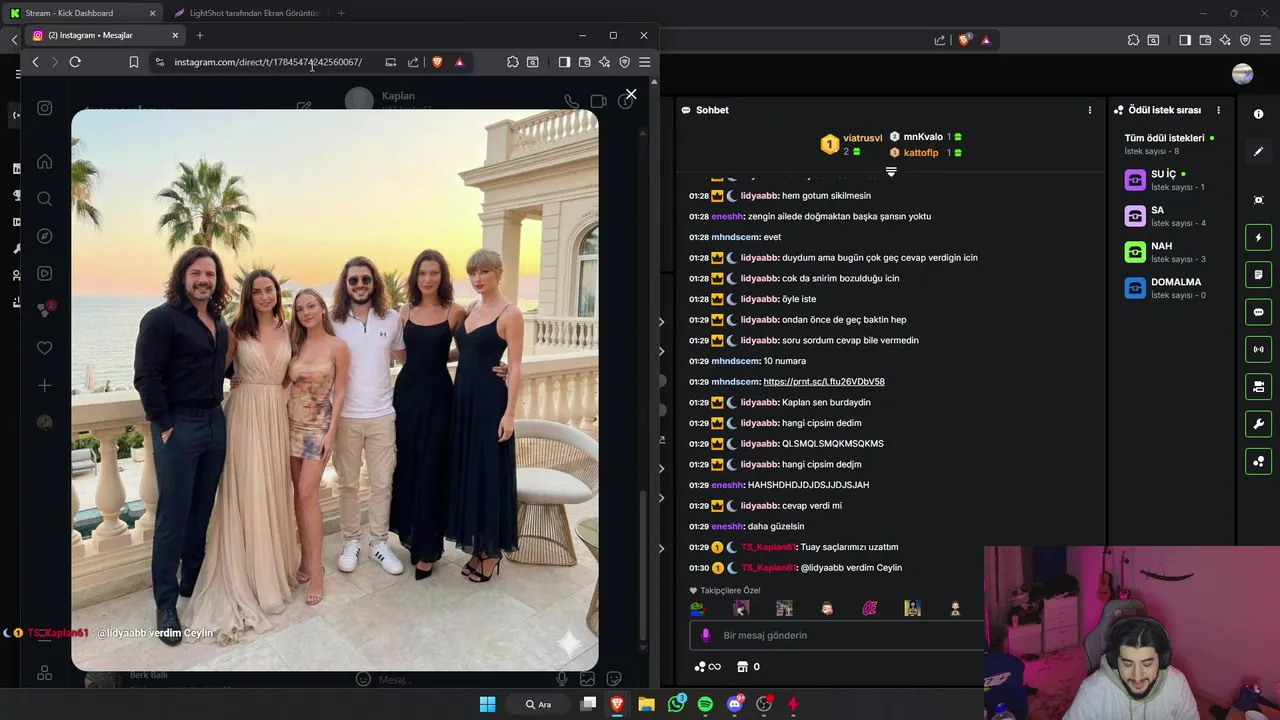The image size is (1280, 720).
Task: Toggle the sidebar panel in Instagram browser window
Action: [564, 62]
